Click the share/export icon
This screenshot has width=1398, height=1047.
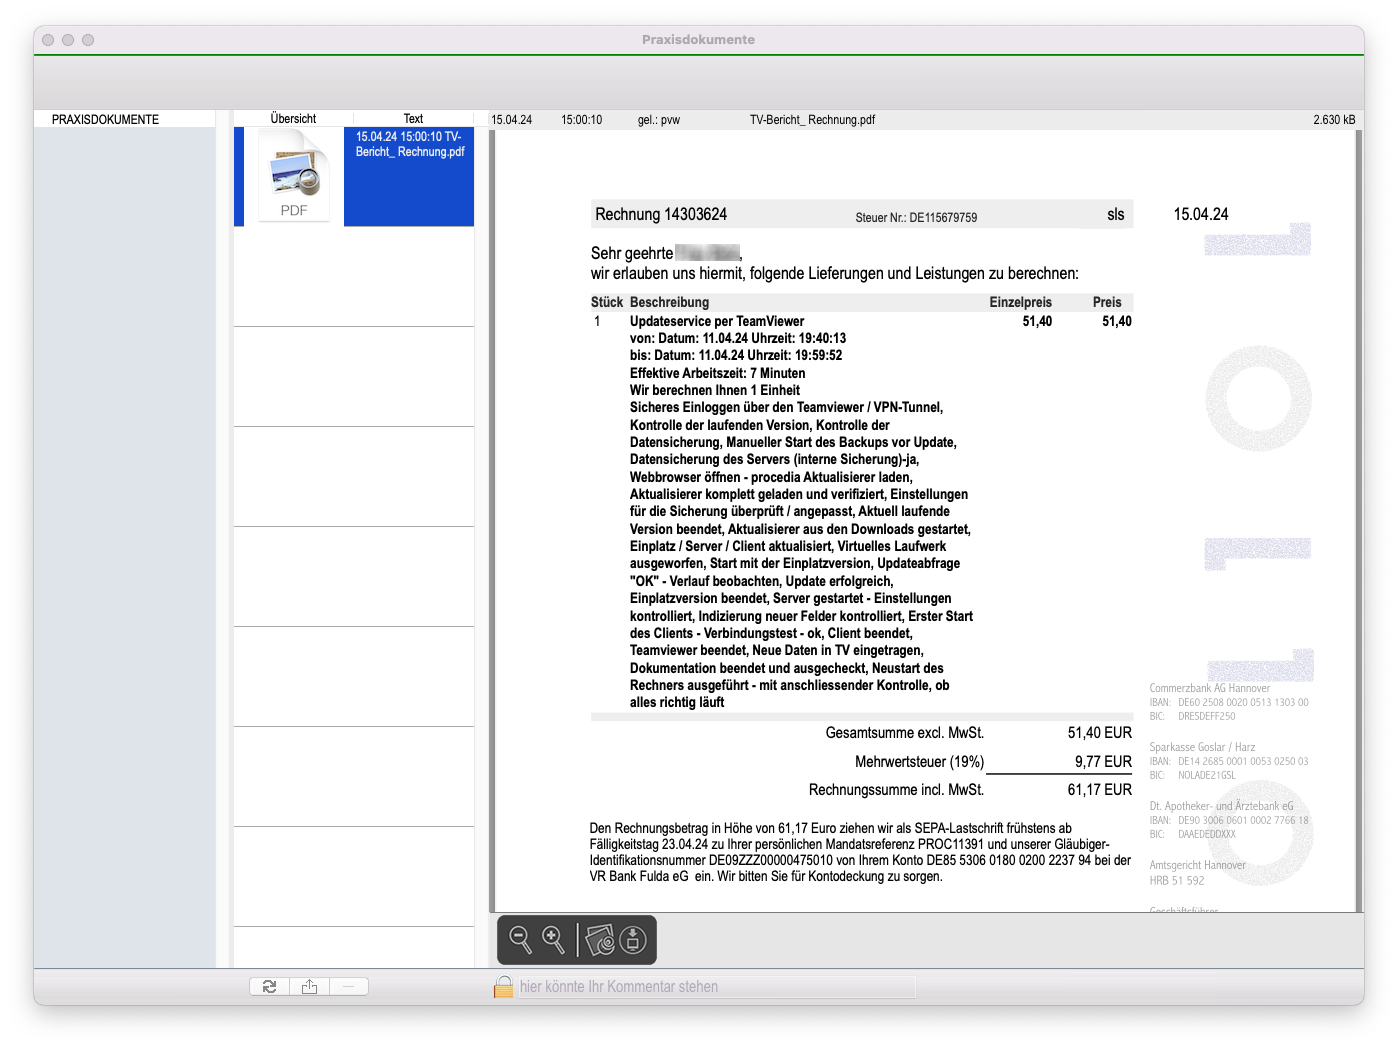tap(309, 987)
